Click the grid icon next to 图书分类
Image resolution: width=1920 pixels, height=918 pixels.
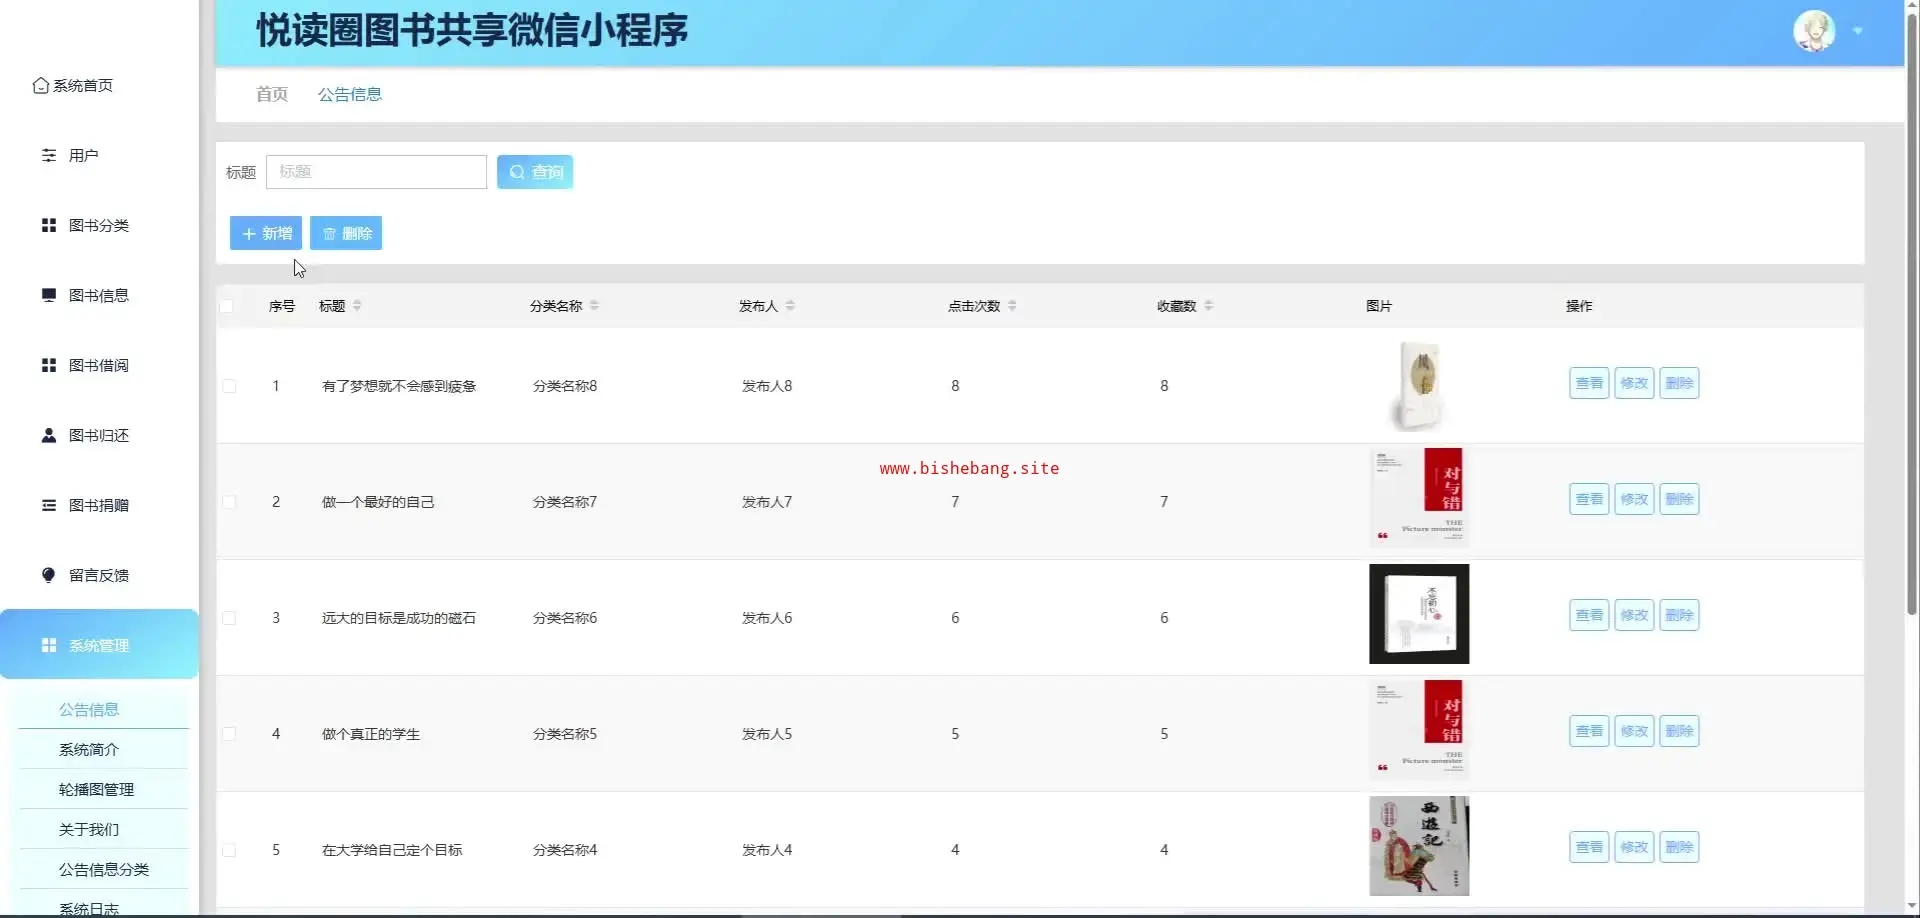click(x=48, y=226)
